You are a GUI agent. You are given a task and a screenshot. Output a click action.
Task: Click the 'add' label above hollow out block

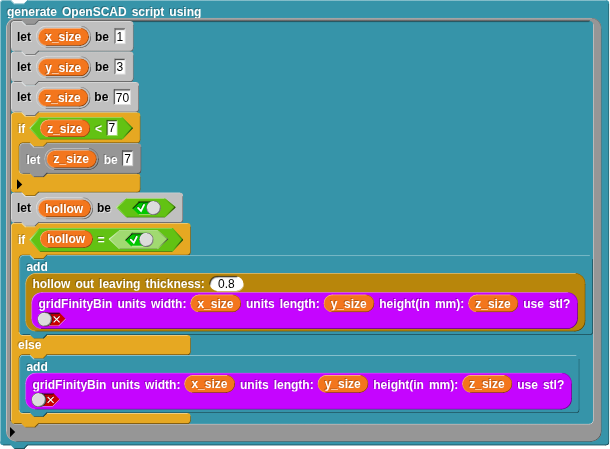pyautogui.click(x=37, y=267)
